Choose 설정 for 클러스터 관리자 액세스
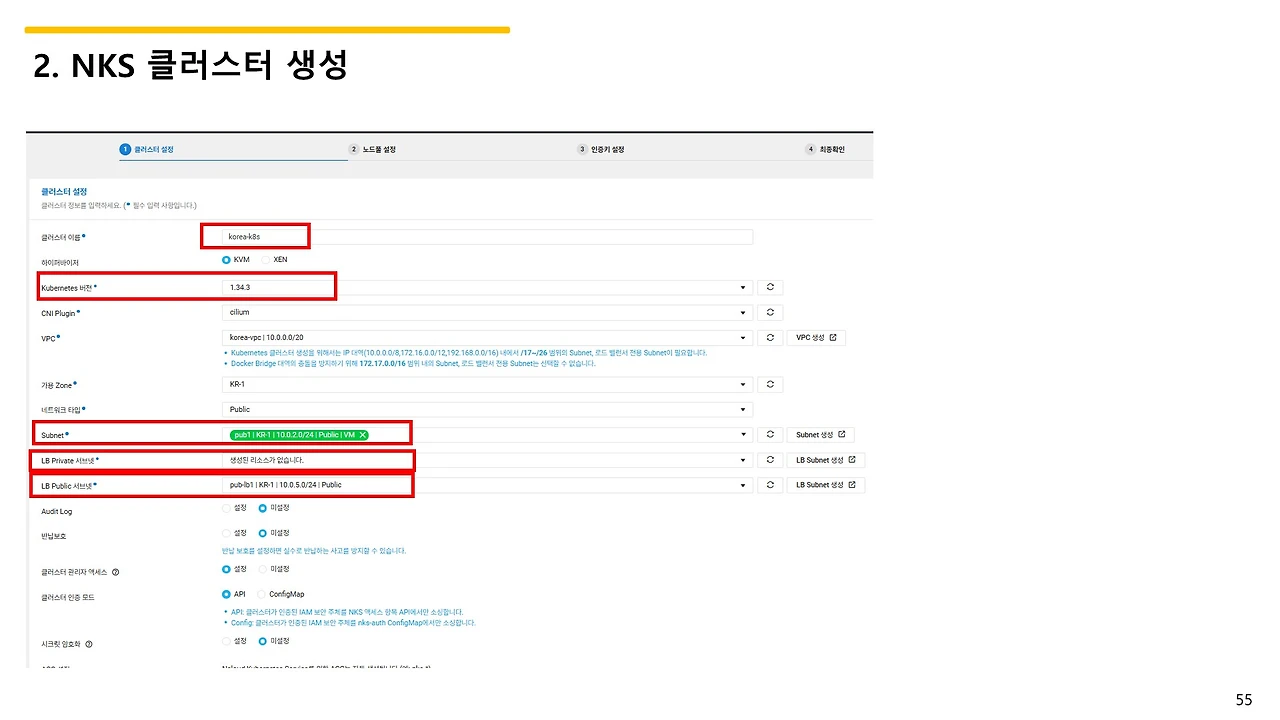 point(226,569)
